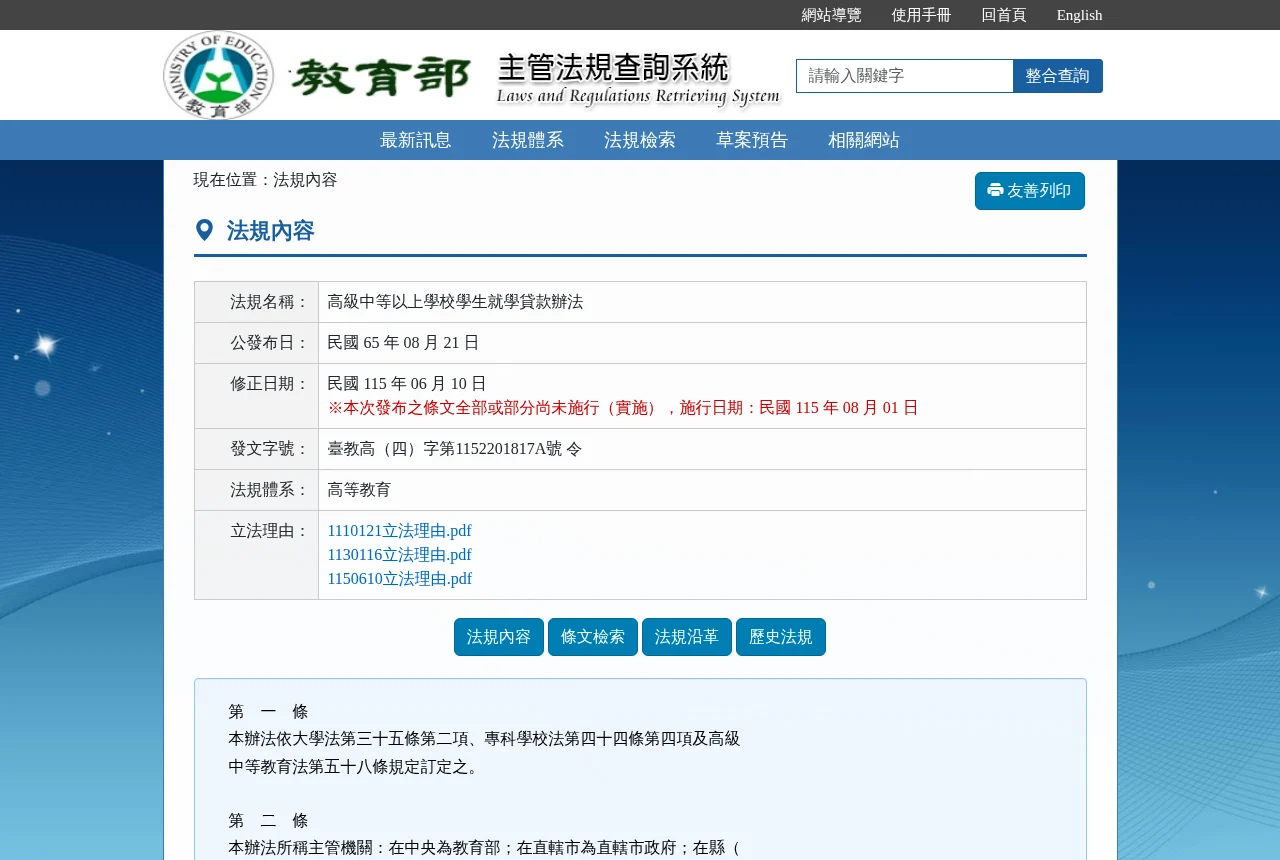Viewport: 1280px width, 860px height.
Task: Click the Ministry of Education logo
Action: click(218, 75)
